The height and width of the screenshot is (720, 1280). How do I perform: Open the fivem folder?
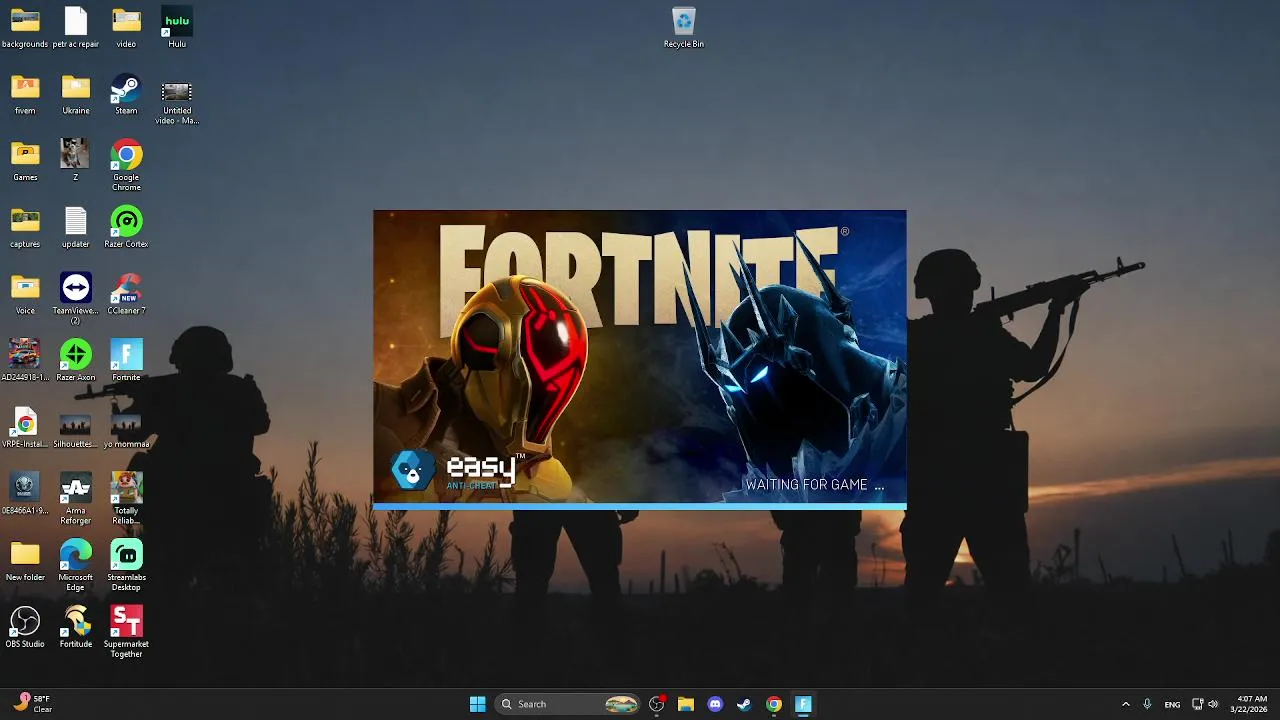tap(25, 95)
